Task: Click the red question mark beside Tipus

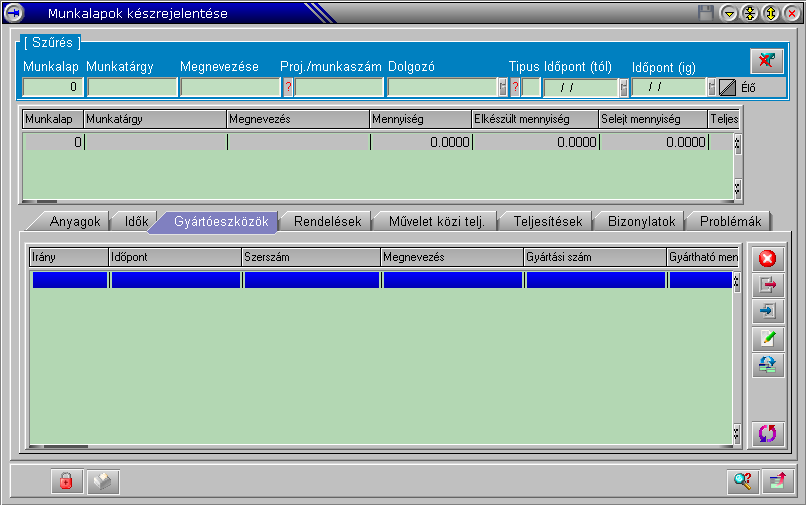Action: pos(515,87)
